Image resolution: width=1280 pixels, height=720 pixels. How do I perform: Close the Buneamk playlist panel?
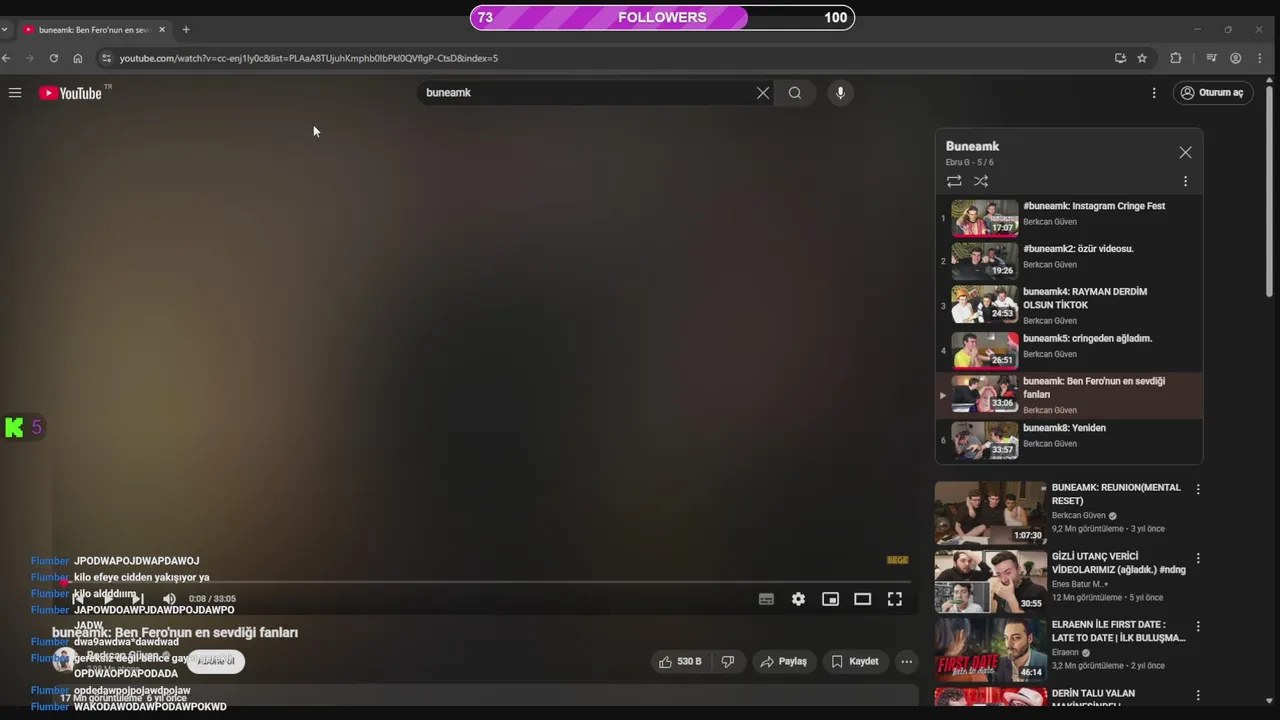(1185, 153)
